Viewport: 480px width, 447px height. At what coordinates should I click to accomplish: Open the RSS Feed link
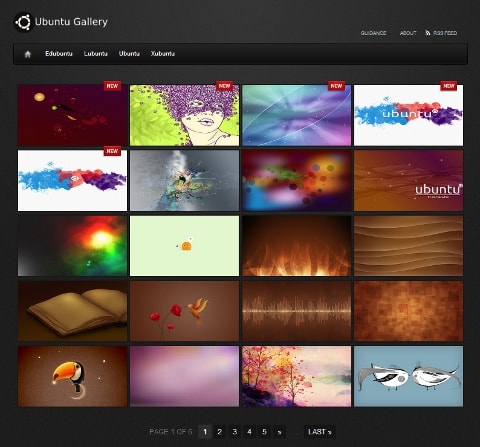[445, 33]
